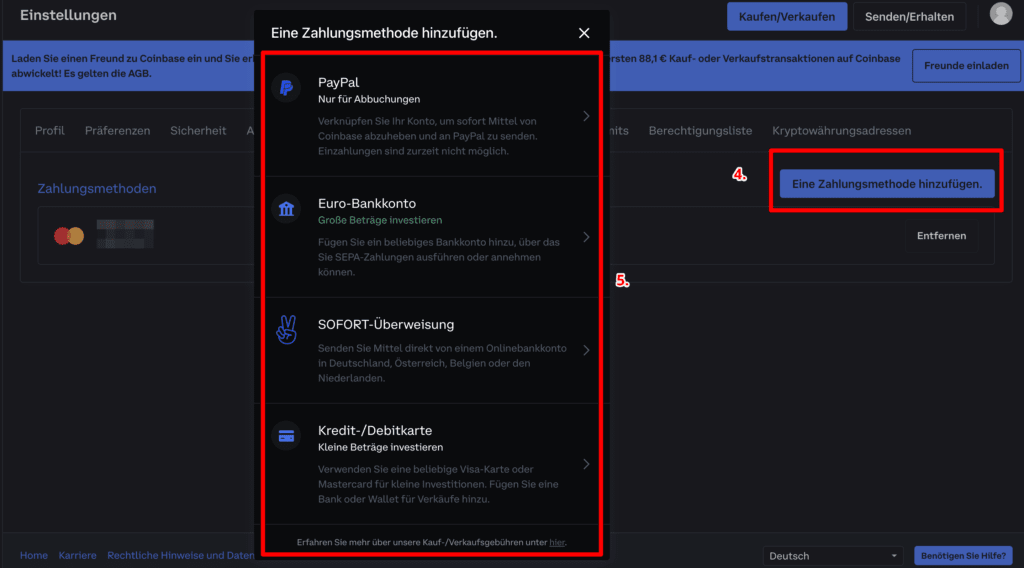Viewport: 1024px width, 568px height.
Task: Click the SOFORT-Überweisung hand icon
Action: click(286, 330)
